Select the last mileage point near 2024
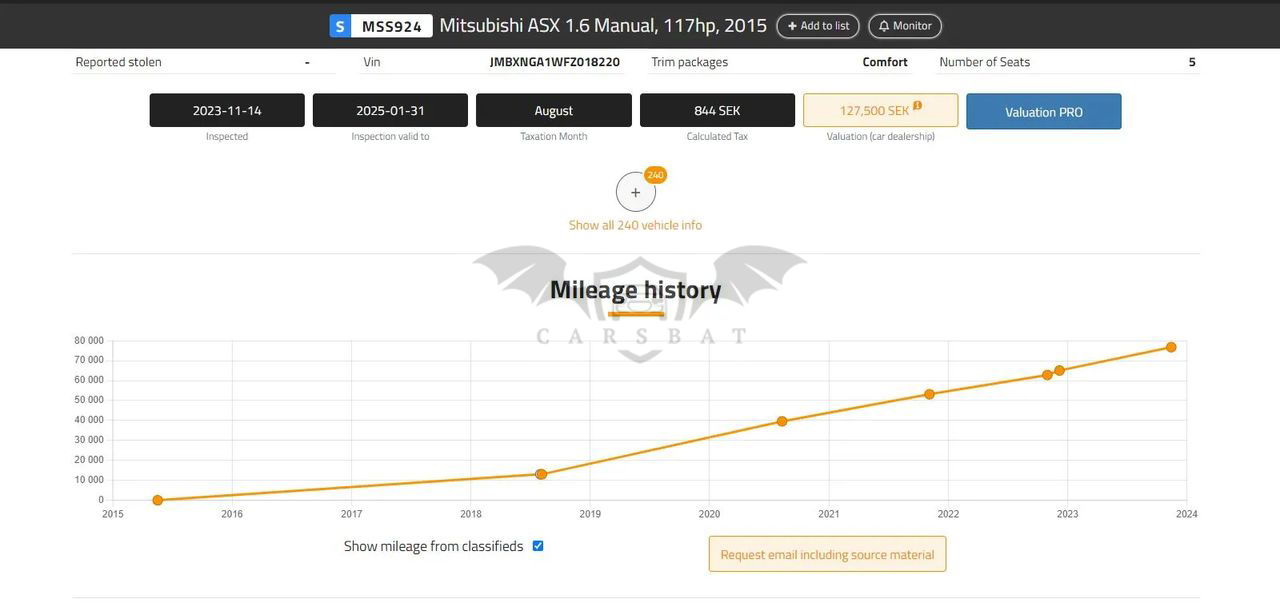 [1171, 347]
